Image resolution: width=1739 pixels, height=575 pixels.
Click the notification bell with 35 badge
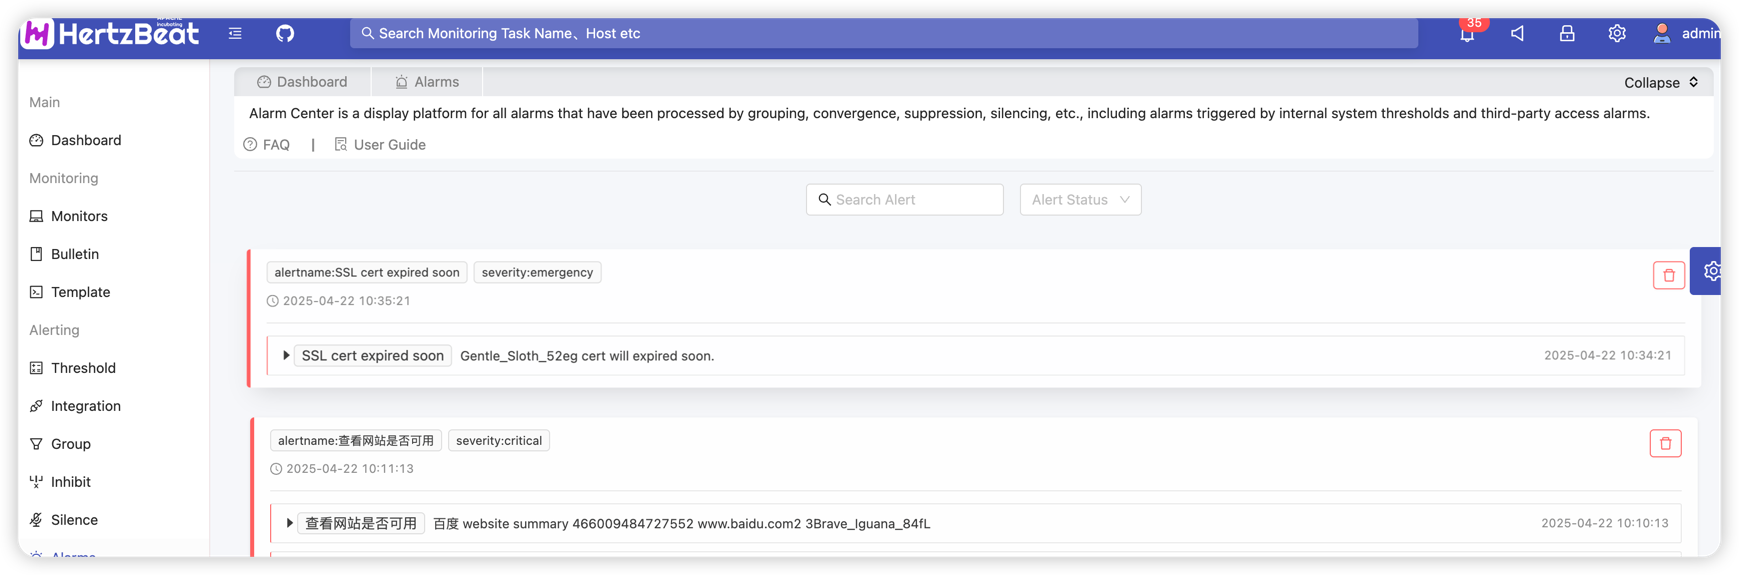(1467, 34)
